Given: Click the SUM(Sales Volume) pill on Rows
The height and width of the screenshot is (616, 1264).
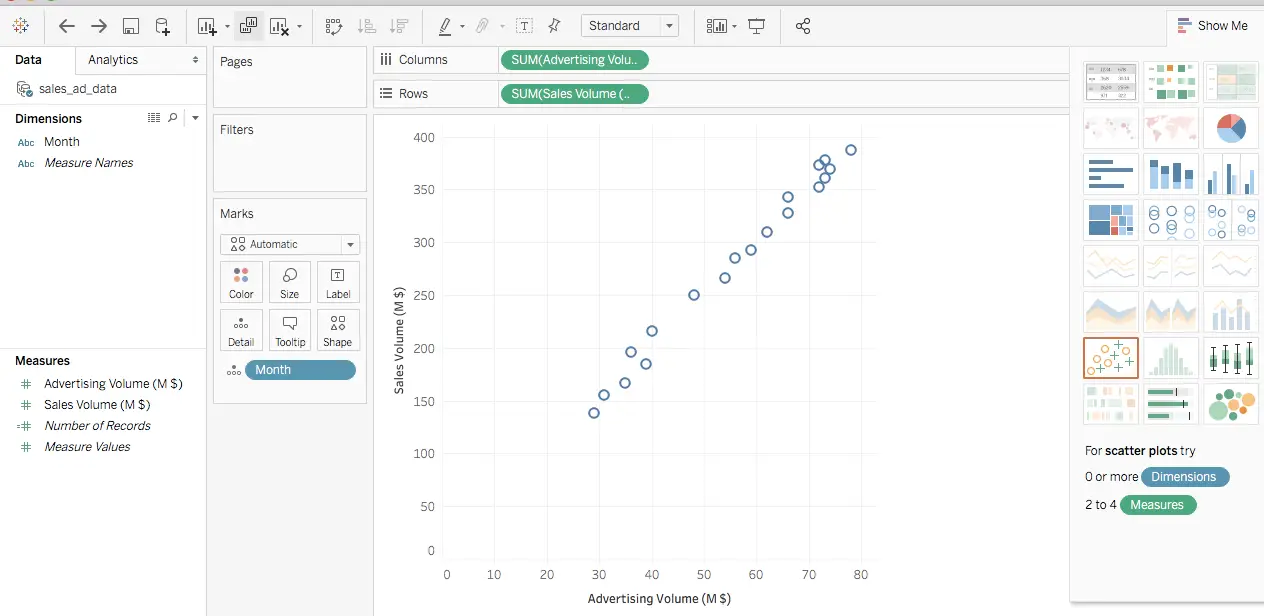Looking at the screenshot, I should click(x=575, y=93).
